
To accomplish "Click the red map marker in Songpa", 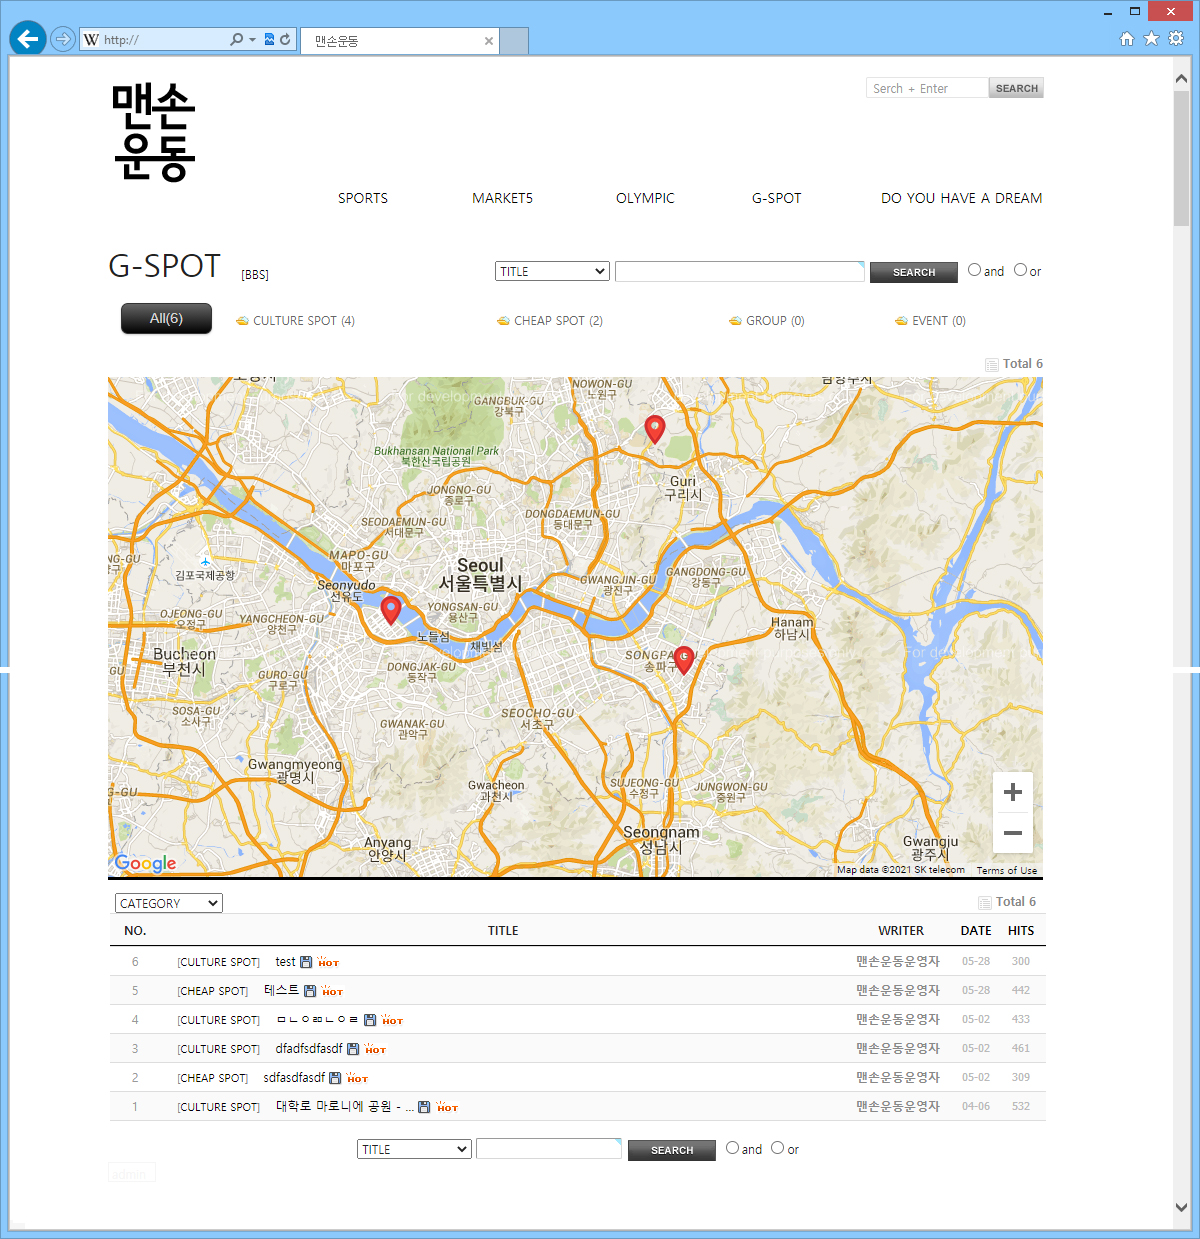I will point(684,659).
